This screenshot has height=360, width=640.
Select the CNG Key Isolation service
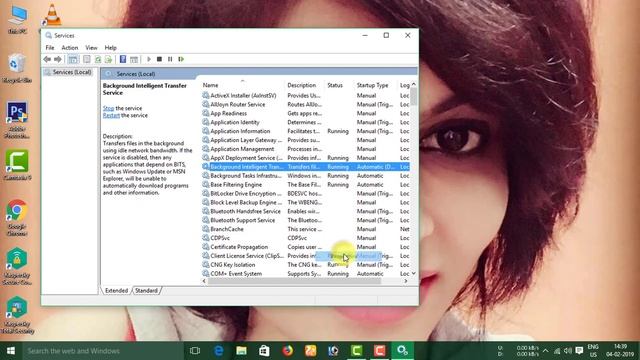click(x=305, y=265)
